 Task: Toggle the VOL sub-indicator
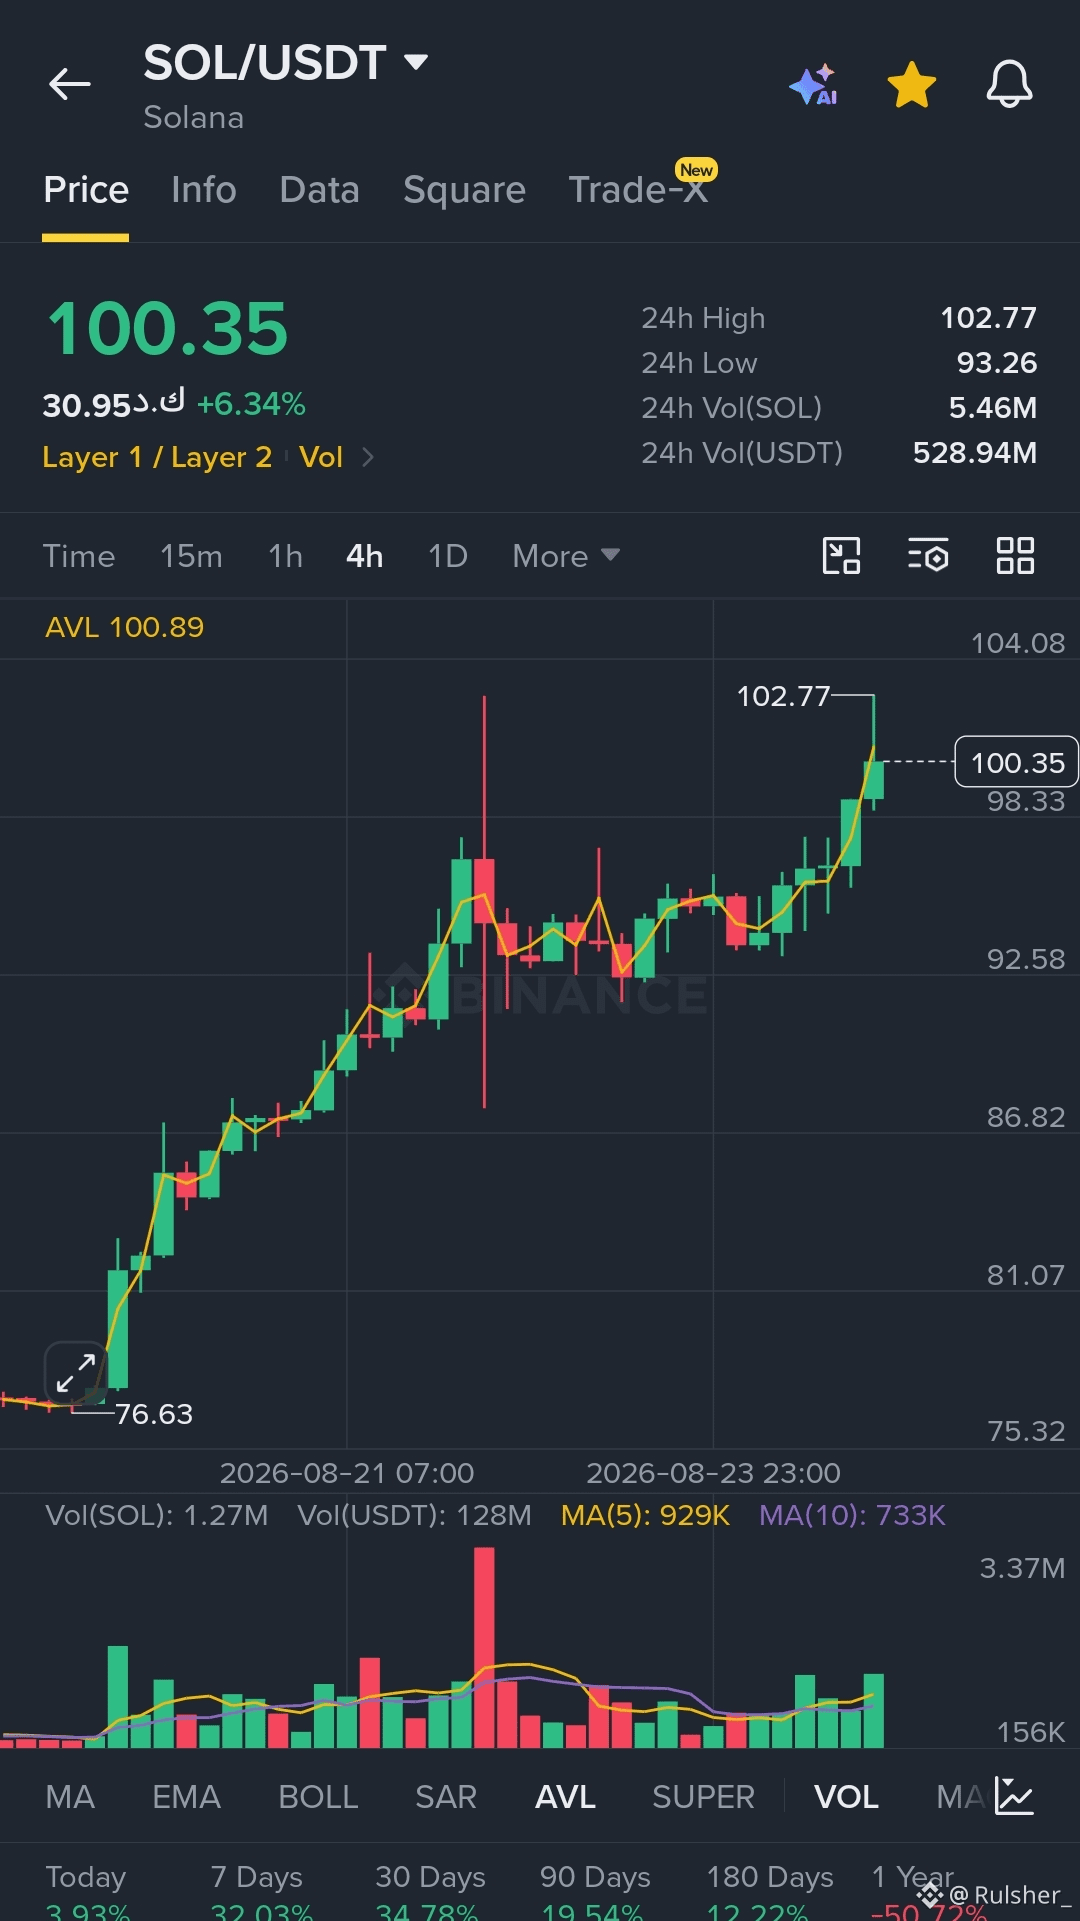(846, 1797)
